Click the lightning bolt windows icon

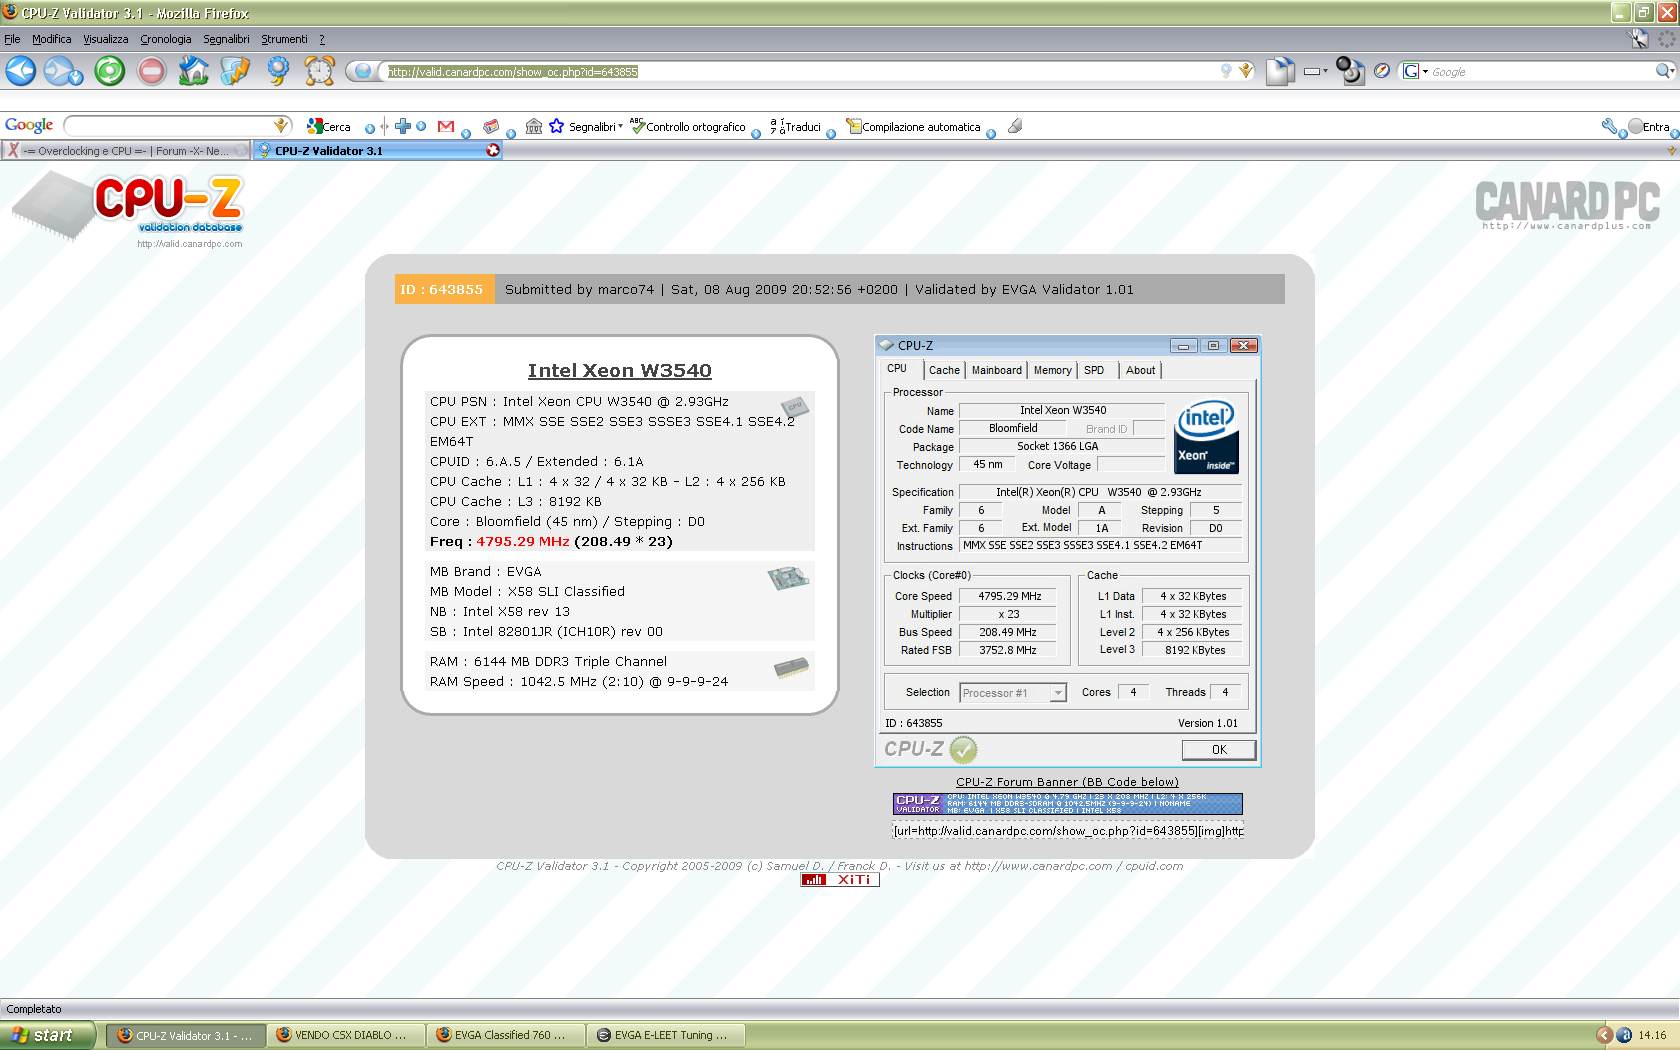coord(236,71)
